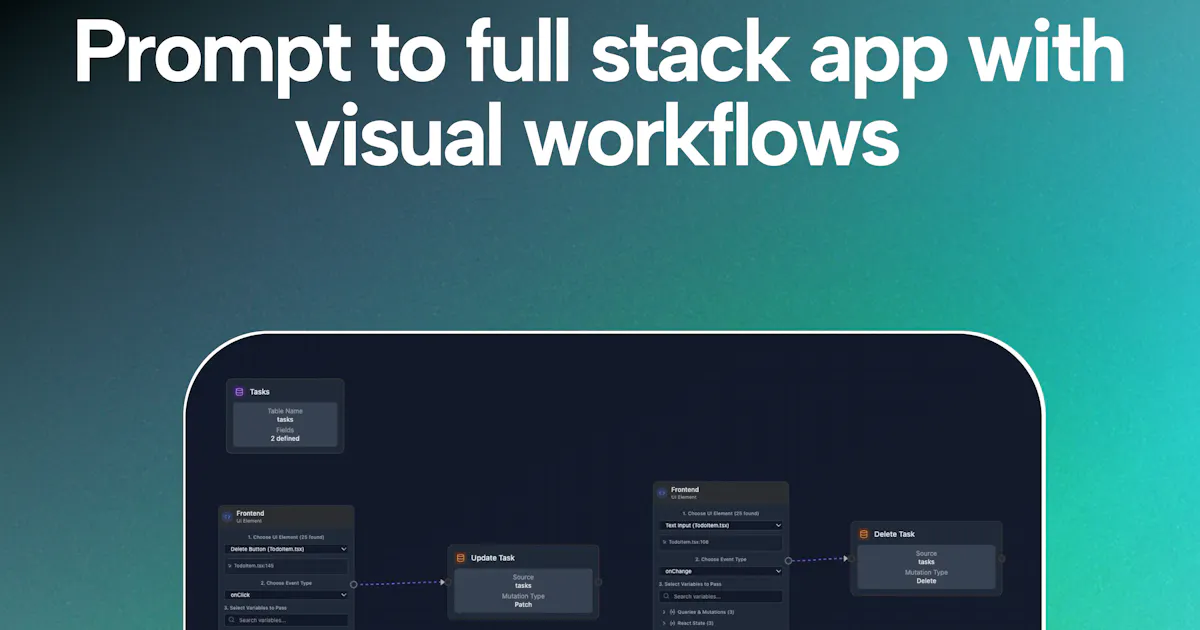The height and width of the screenshot is (630, 1200).
Task: Click output handle of the onClick Frontend node
Action: pyautogui.click(x=354, y=584)
